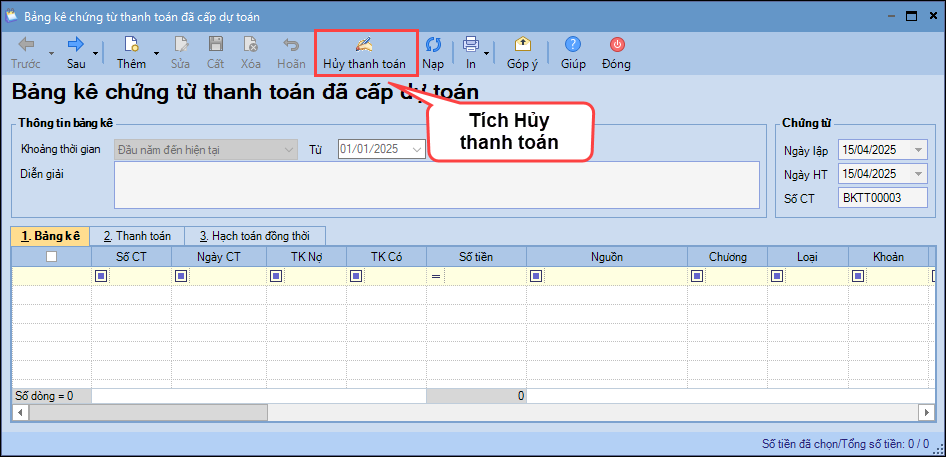Screen dimensions: 946x457
Task: Sort by the Số tiền column header
Action: 477,257
